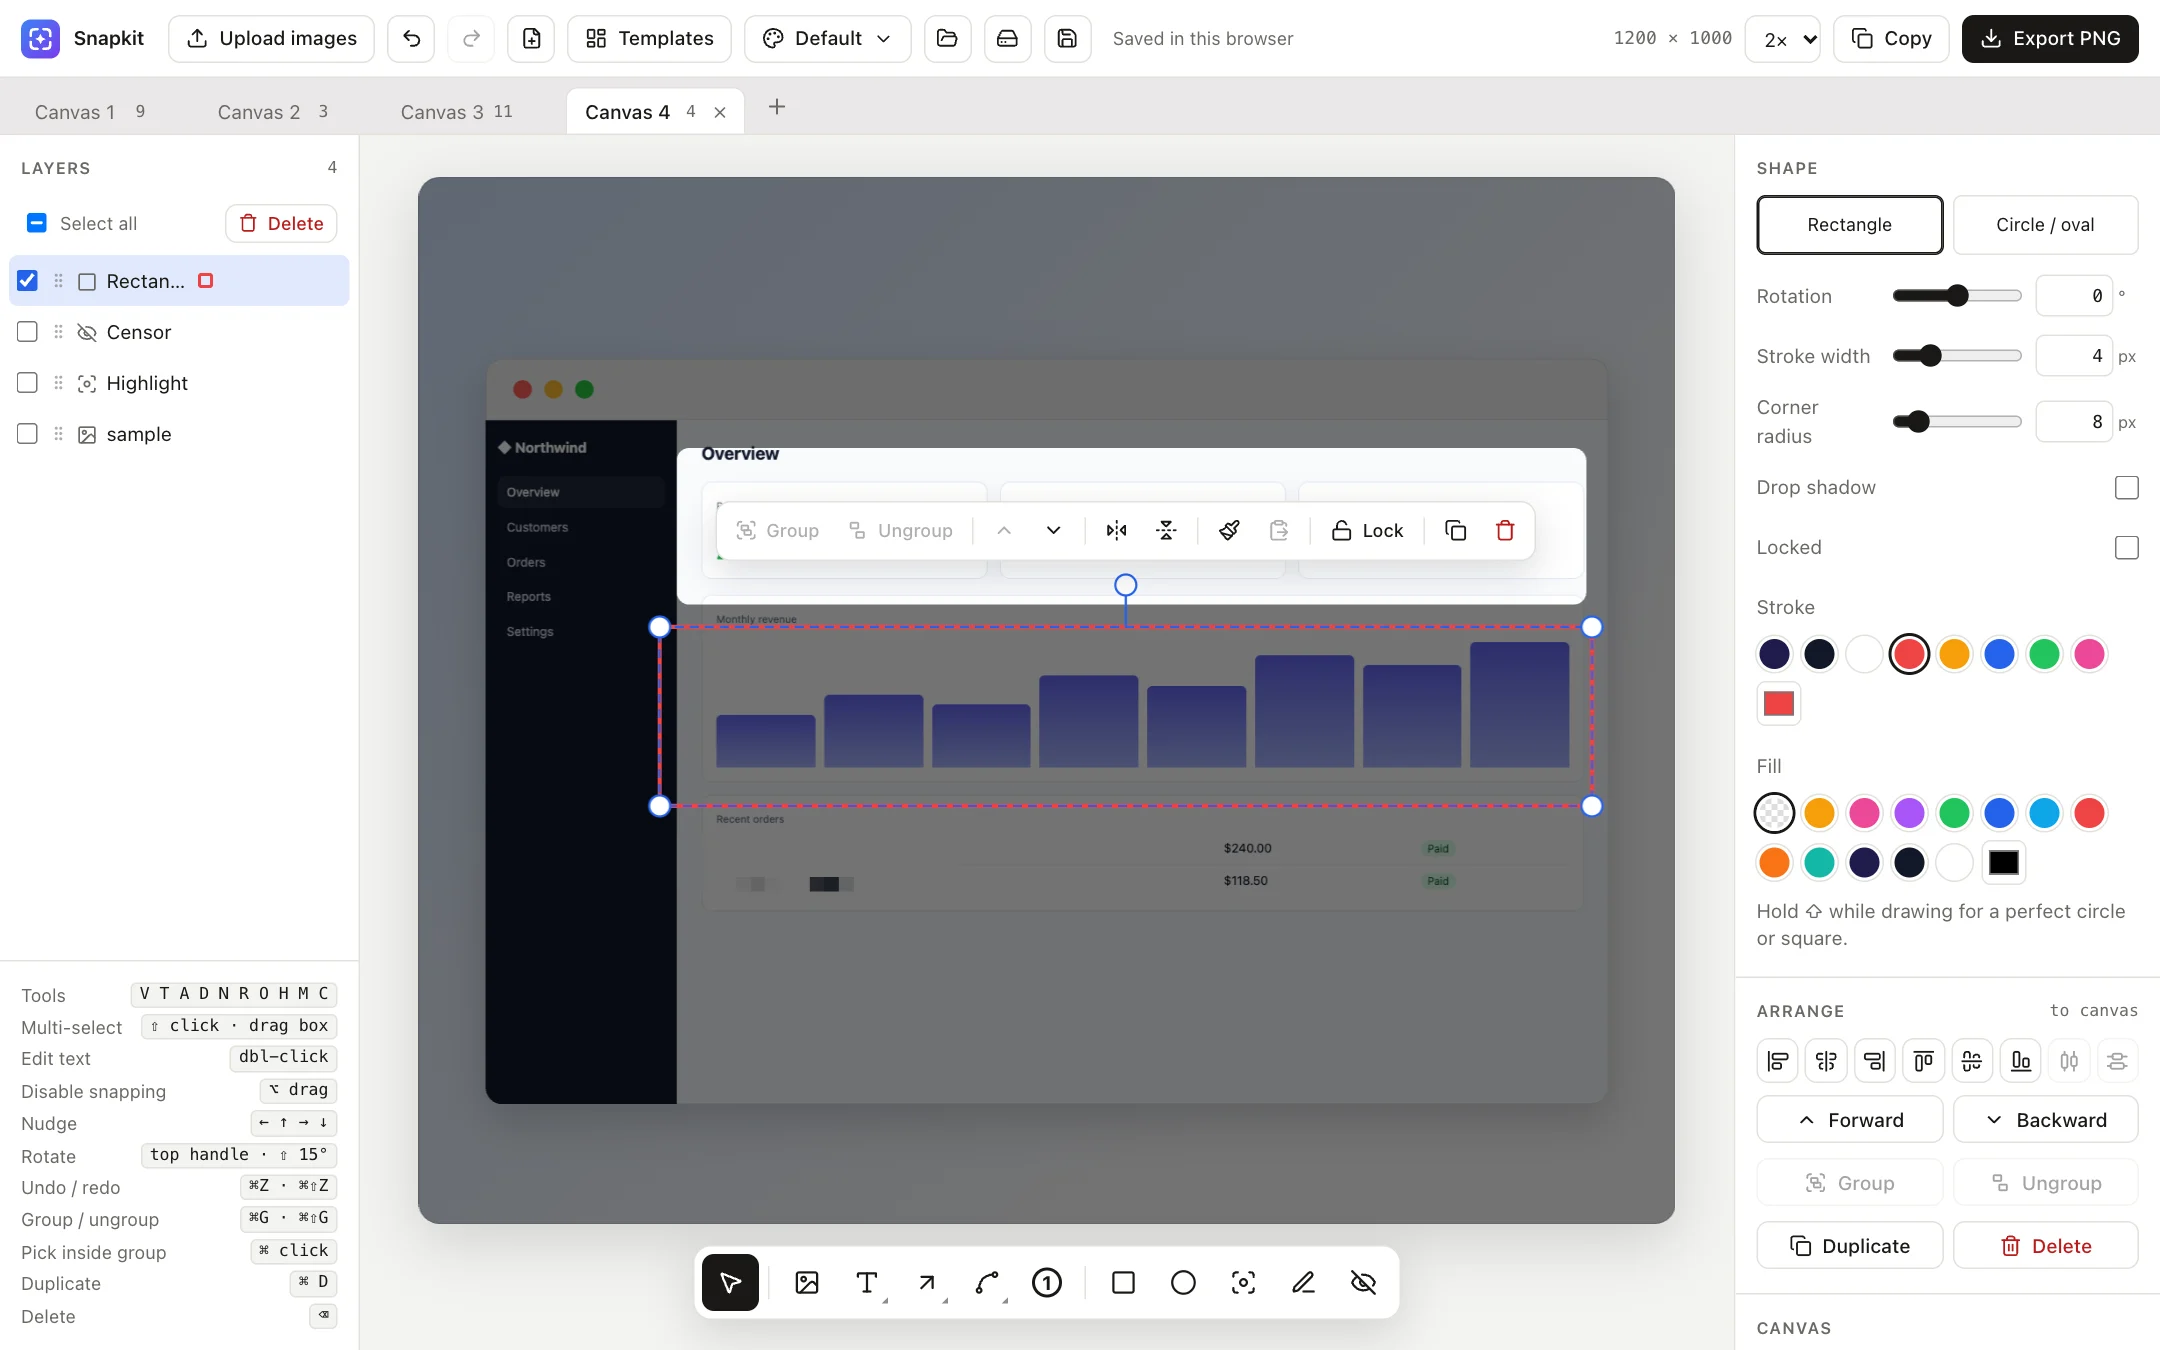Click copy style brush icon
Viewport: 2160px width, 1350px height.
1230,531
